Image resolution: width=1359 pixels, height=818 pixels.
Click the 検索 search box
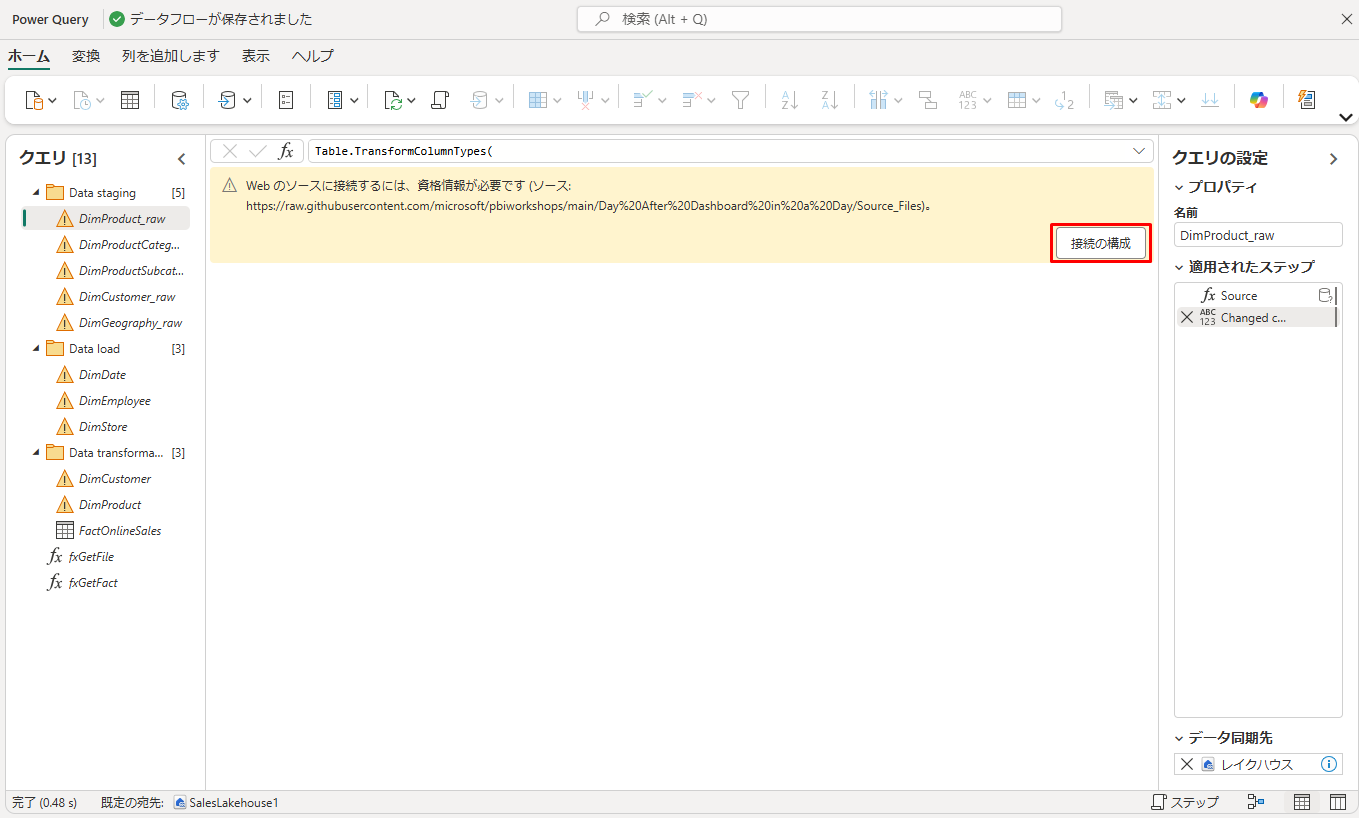819,19
